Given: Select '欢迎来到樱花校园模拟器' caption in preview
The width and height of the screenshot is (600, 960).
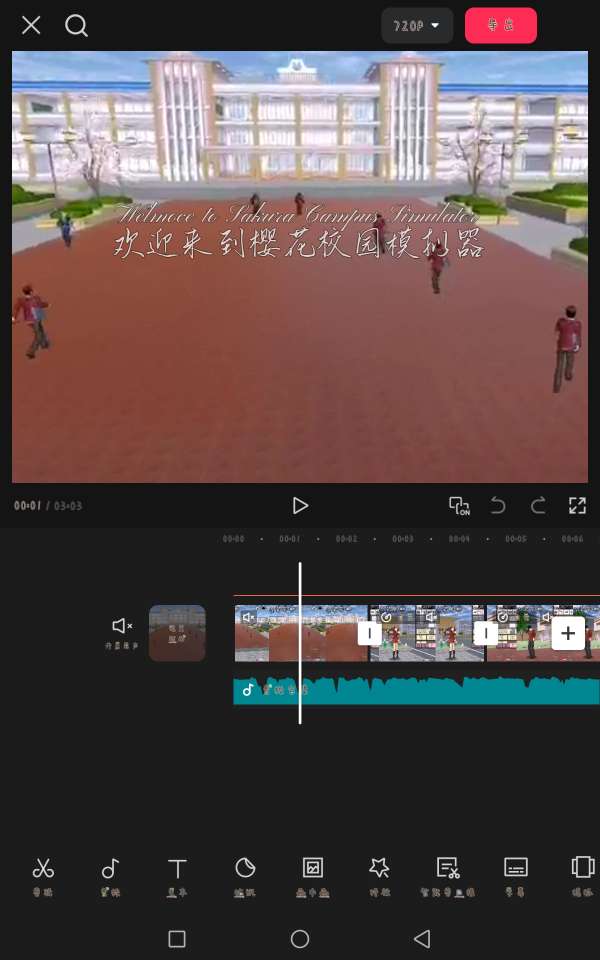Looking at the screenshot, I should 299,244.
